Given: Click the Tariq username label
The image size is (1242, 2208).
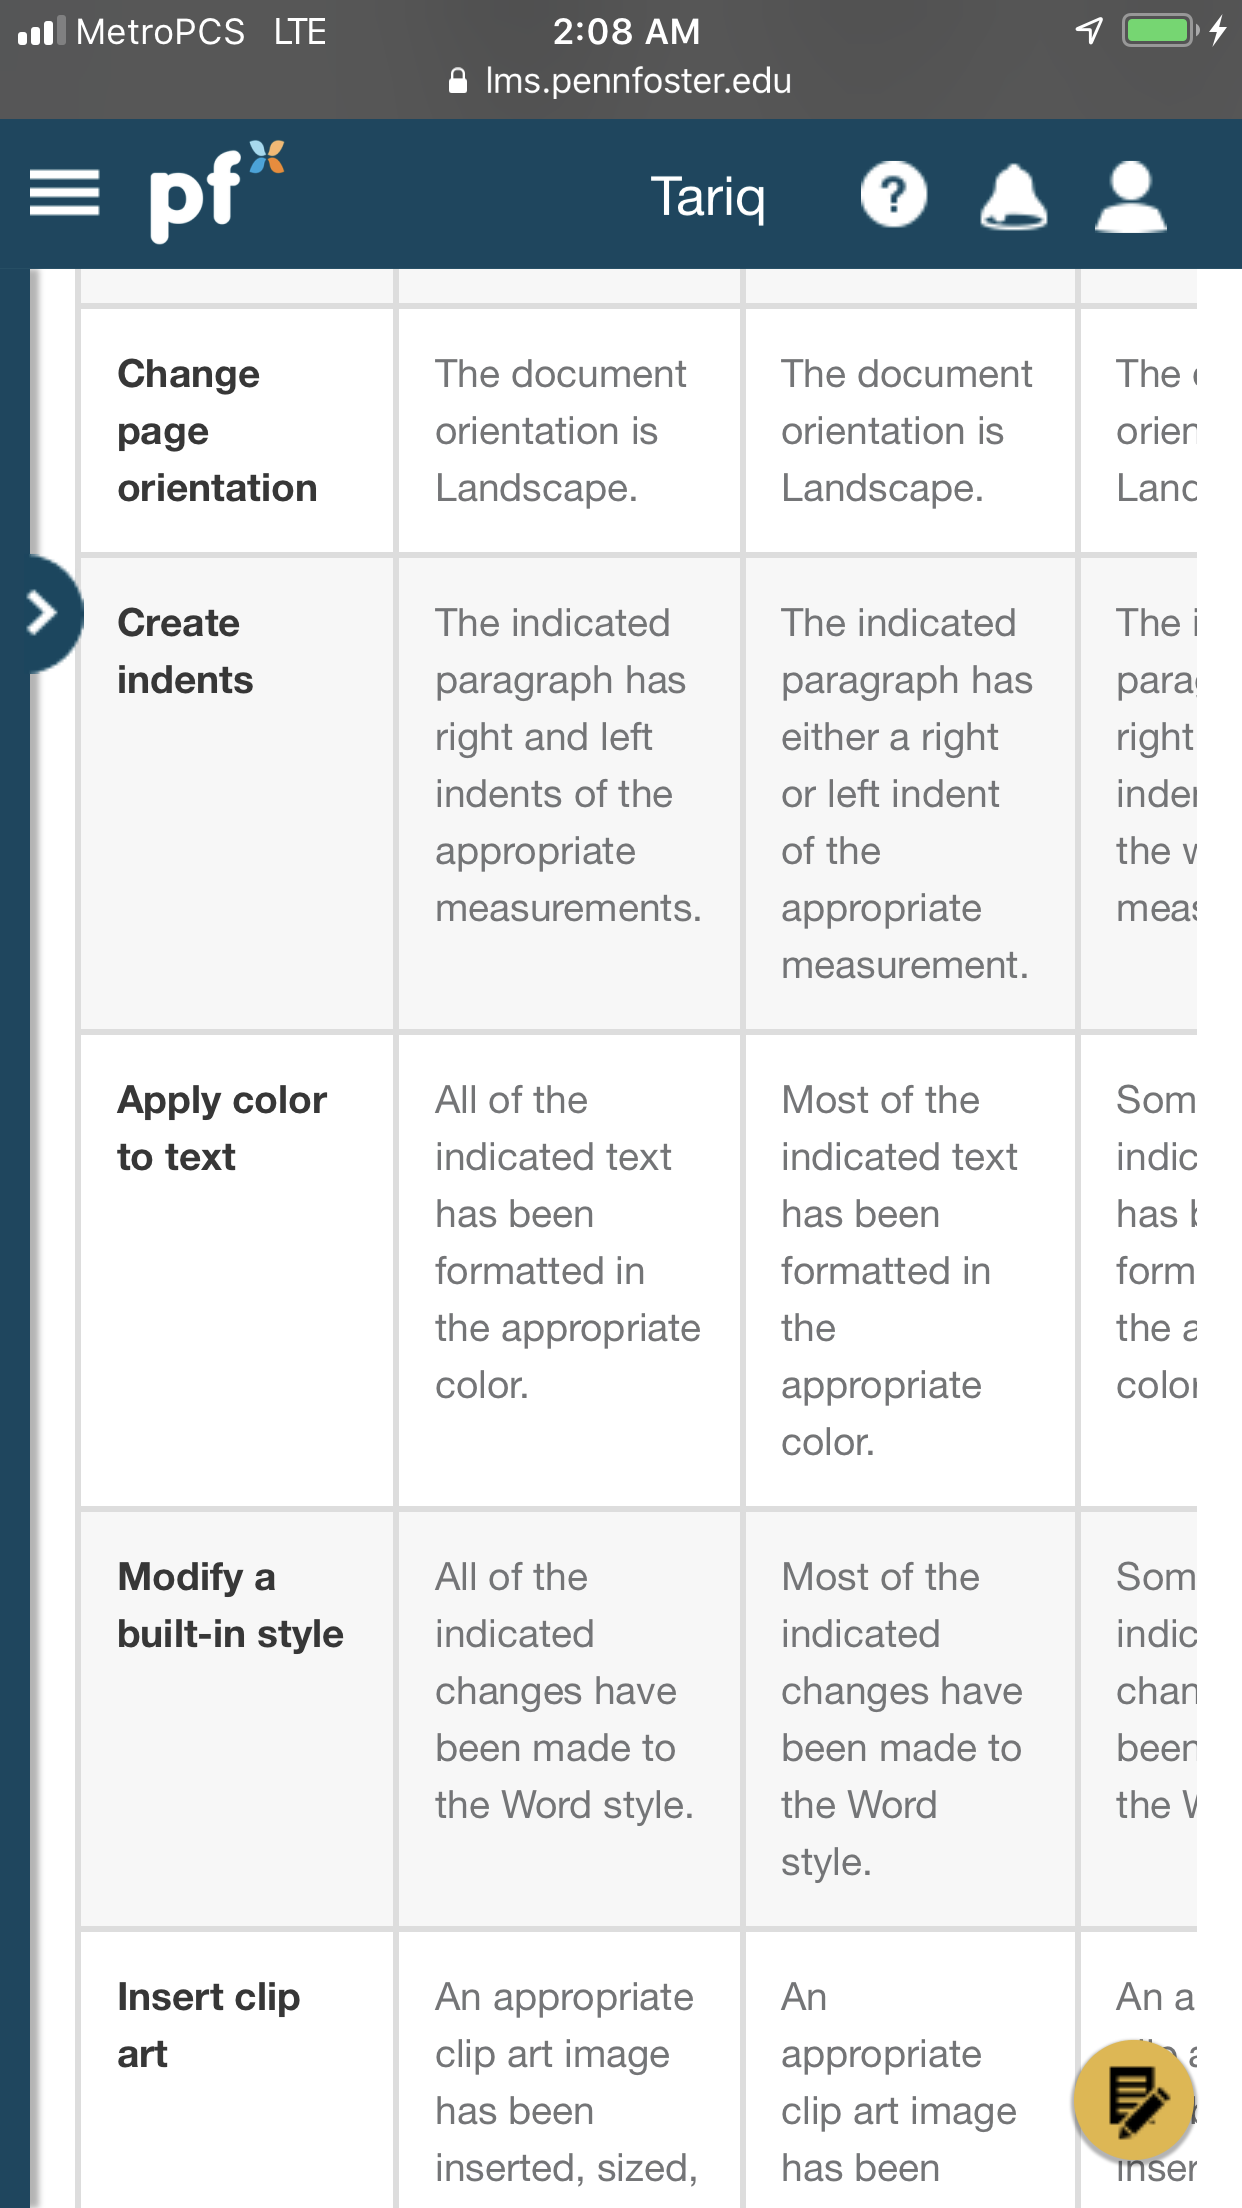Looking at the screenshot, I should pos(708,197).
